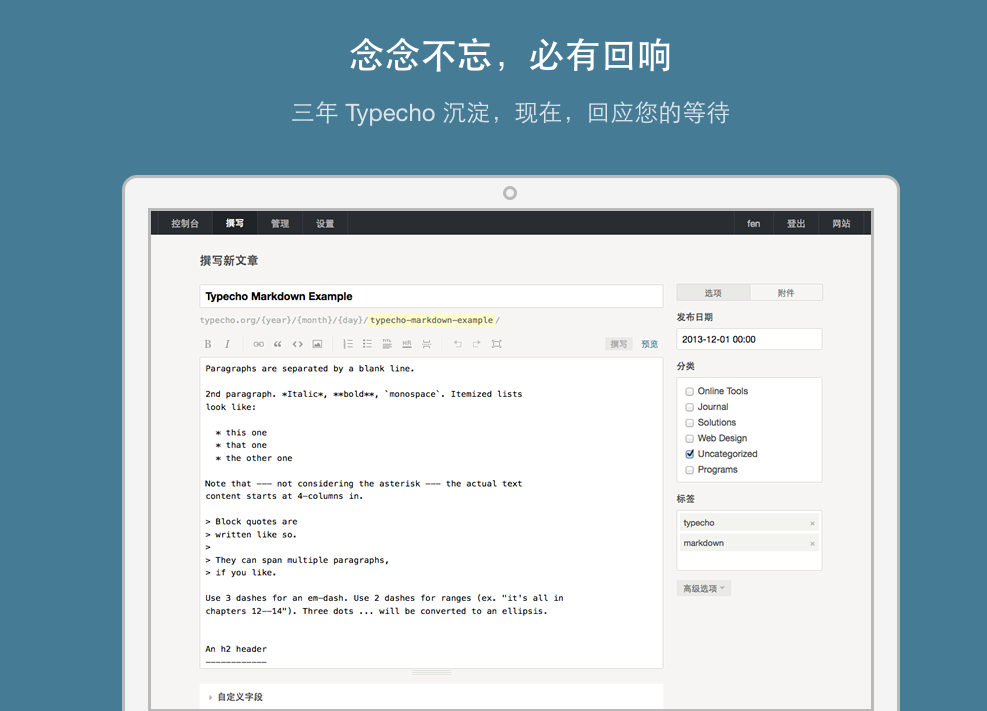The height and width of the screenshot is (711, 987).
Task: Click the markdown editor text area
Action: tap(431, 513)
